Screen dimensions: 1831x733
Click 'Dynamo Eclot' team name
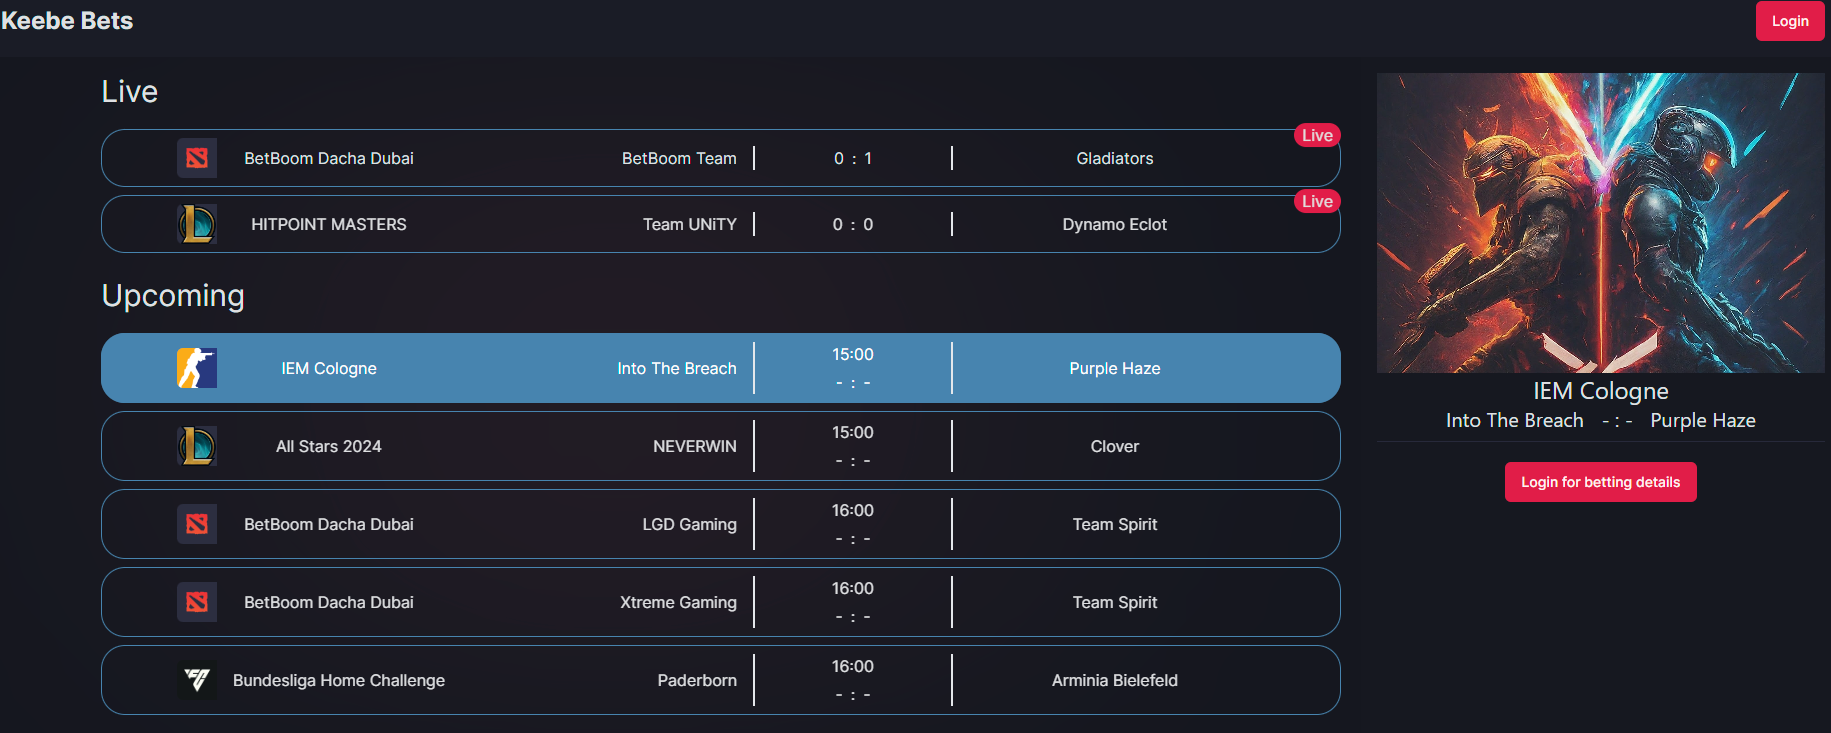click(1115, 224)
